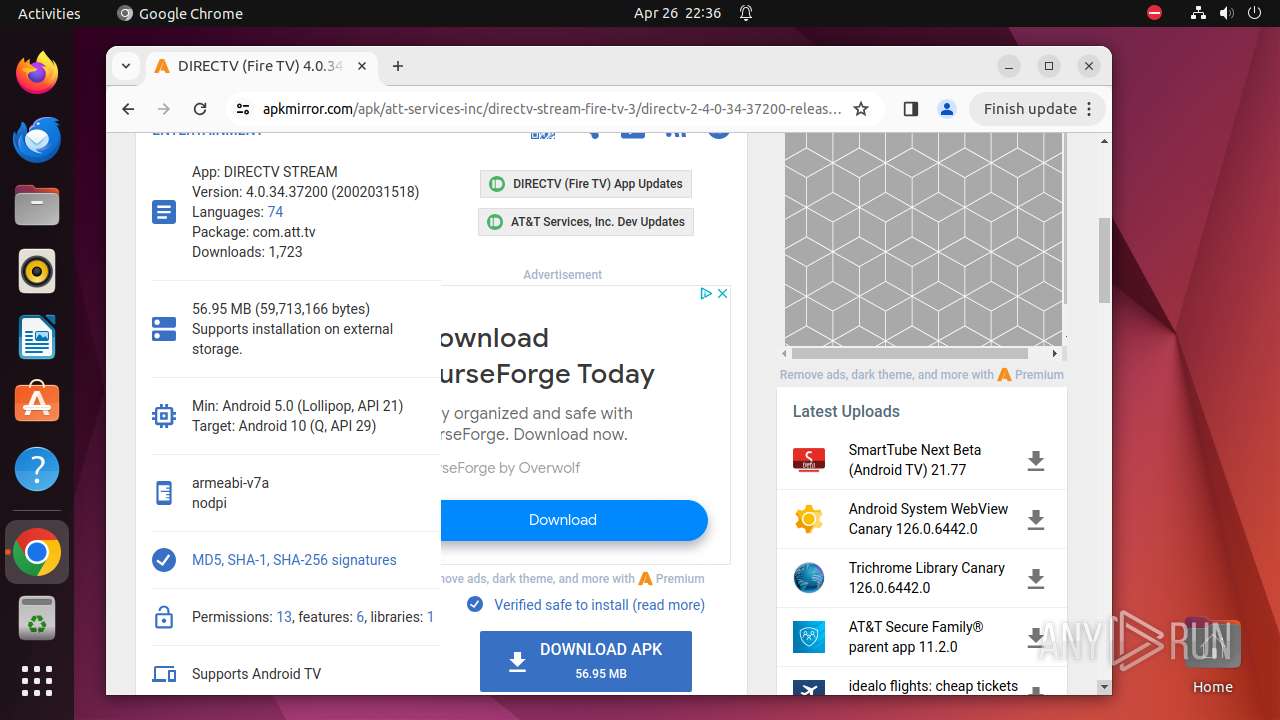
Task: Open the notifications bell in top bar
Action: 746,13
